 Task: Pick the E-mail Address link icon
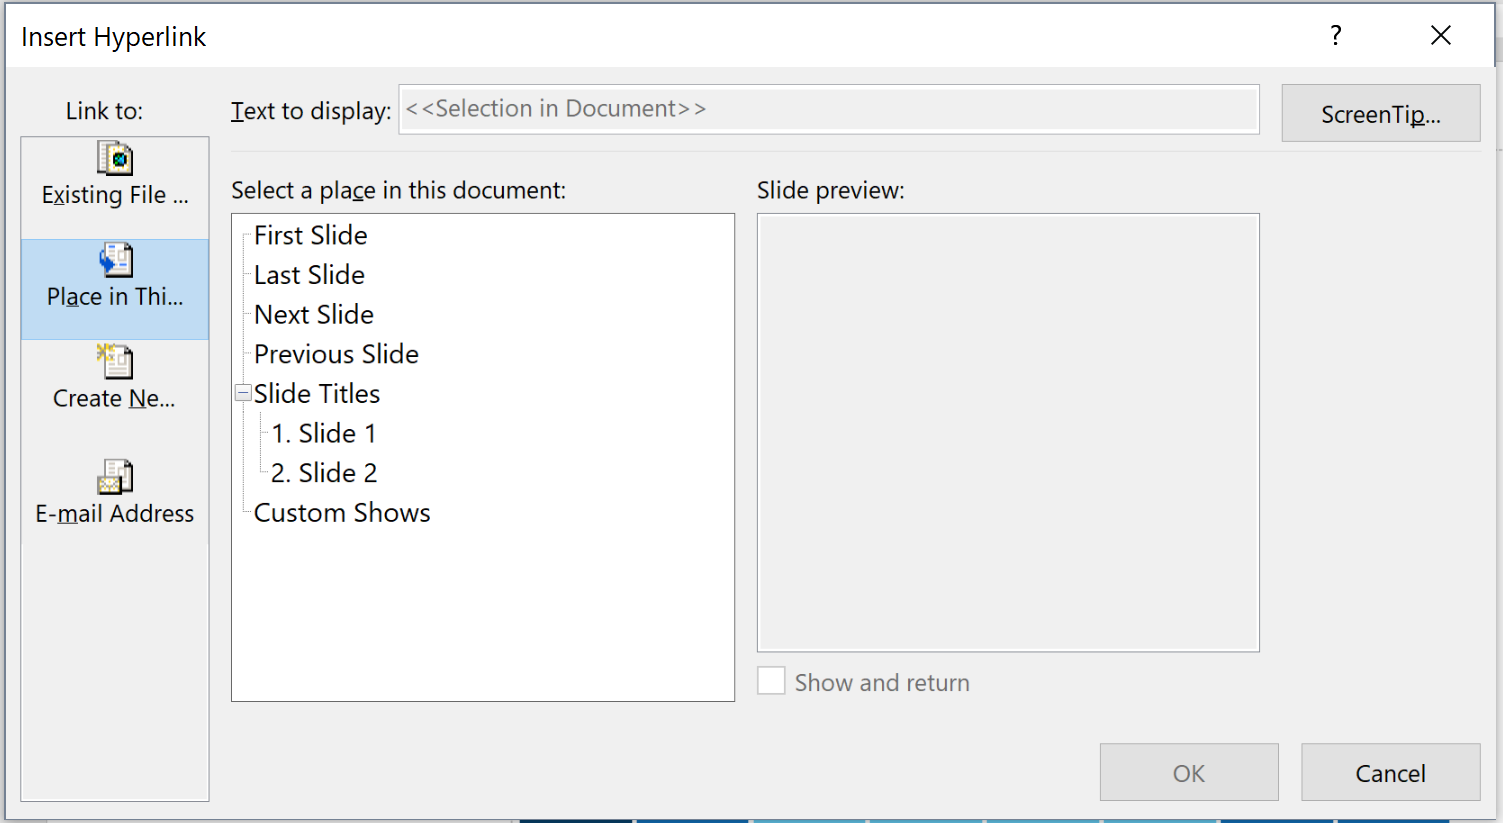(115, 477)
